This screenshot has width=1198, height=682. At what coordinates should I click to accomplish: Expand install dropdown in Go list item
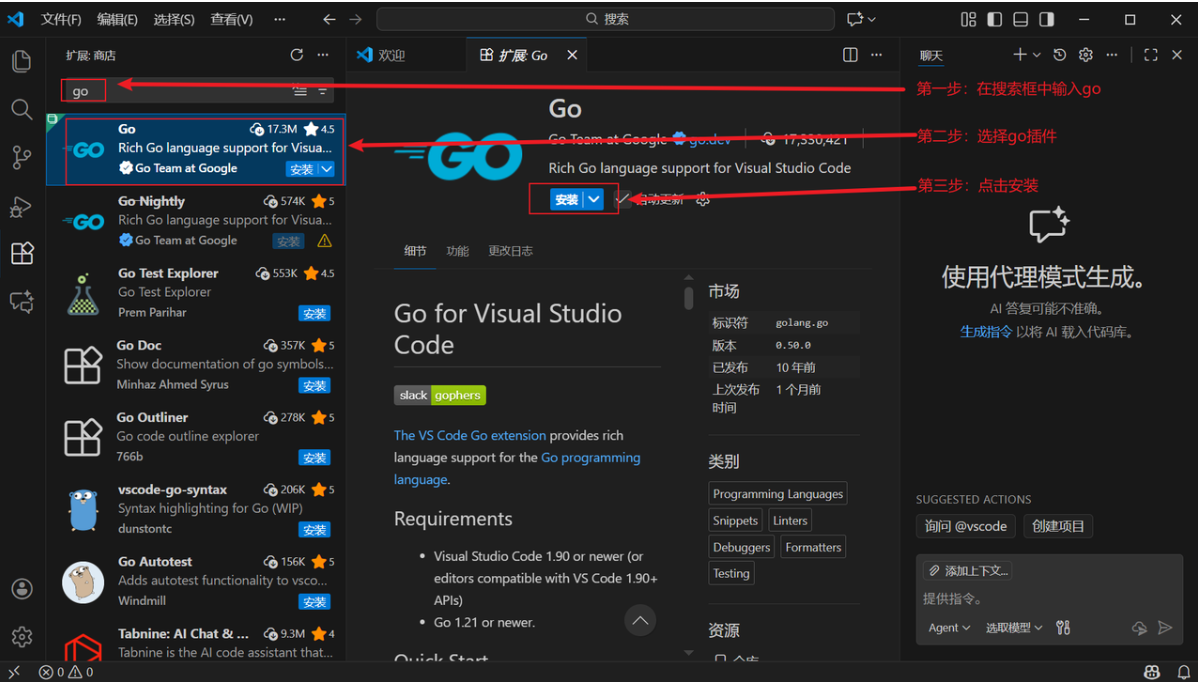click(x=326, y=170)
